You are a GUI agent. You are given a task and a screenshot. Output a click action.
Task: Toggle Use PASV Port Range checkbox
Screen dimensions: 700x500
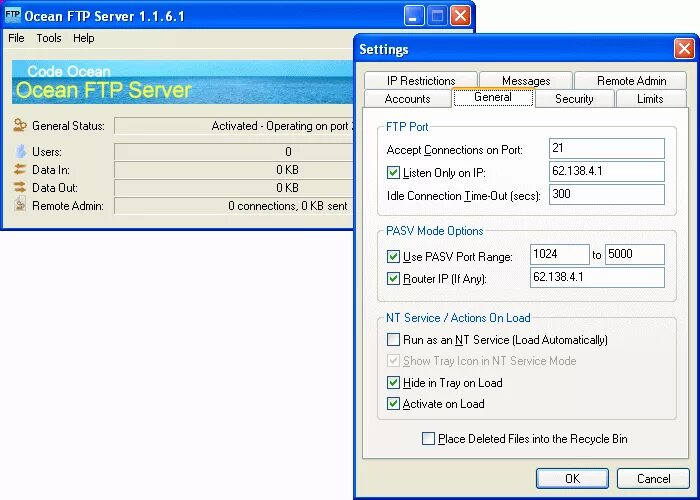[x=393, y=256]
